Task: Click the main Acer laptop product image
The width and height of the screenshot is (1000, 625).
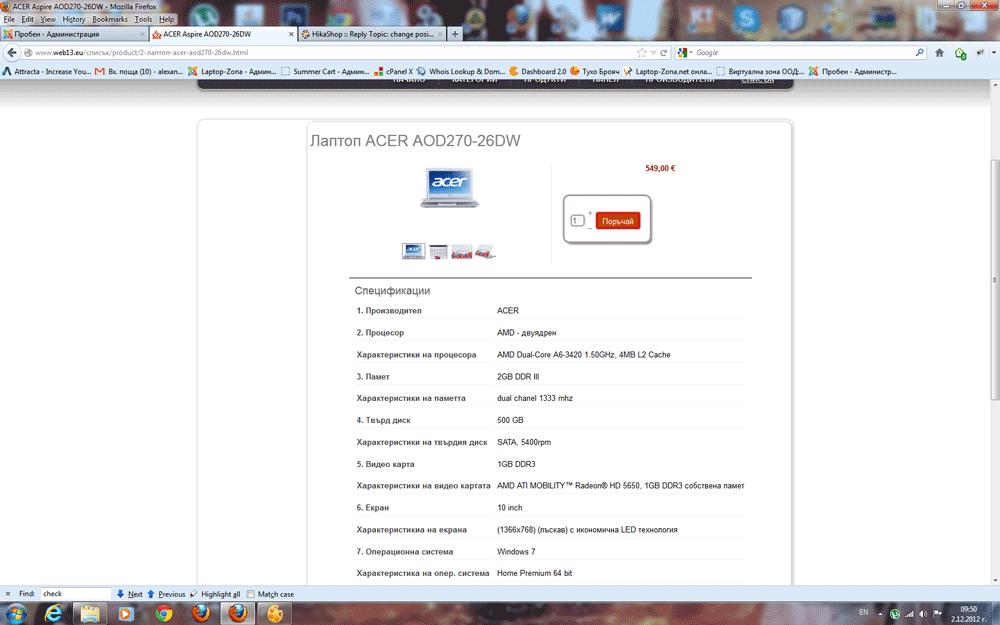Action: (x=449, y=188)
